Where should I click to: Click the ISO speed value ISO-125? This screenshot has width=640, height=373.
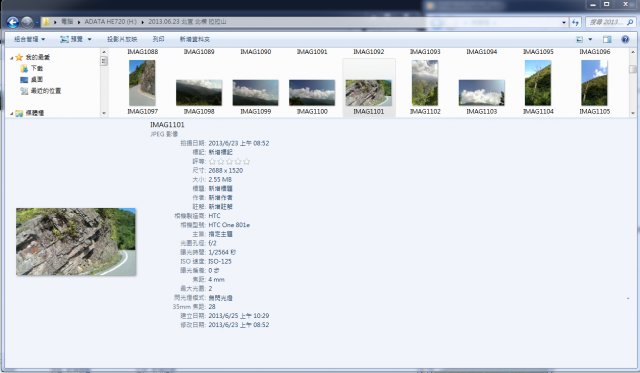click(x=220, y=262)
